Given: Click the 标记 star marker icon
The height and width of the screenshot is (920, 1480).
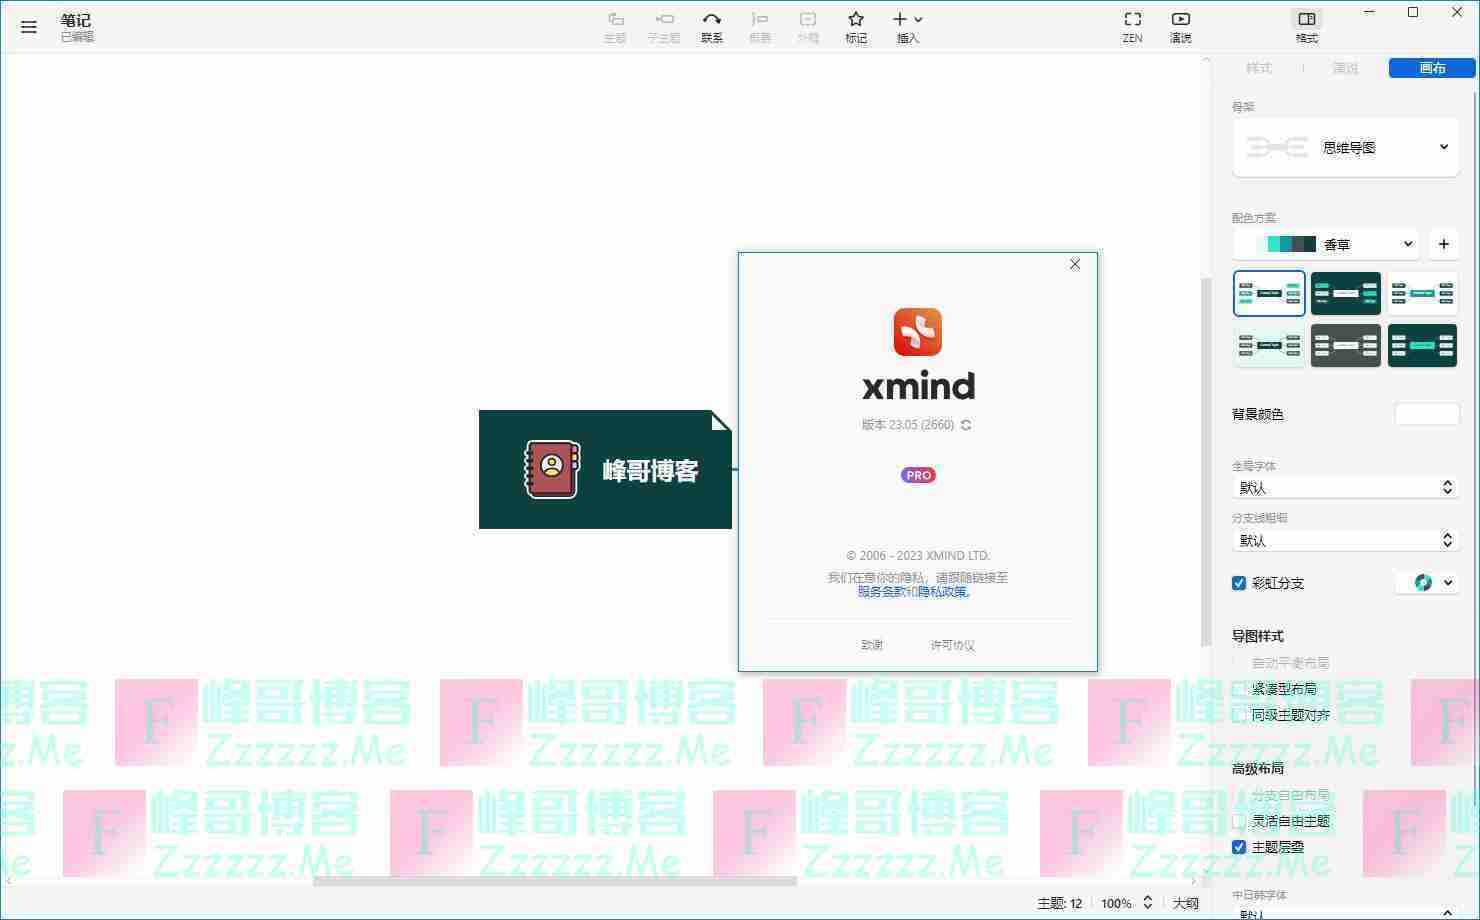Looking at the screenshot, I should pyautogui.click(x=855, y=27).
